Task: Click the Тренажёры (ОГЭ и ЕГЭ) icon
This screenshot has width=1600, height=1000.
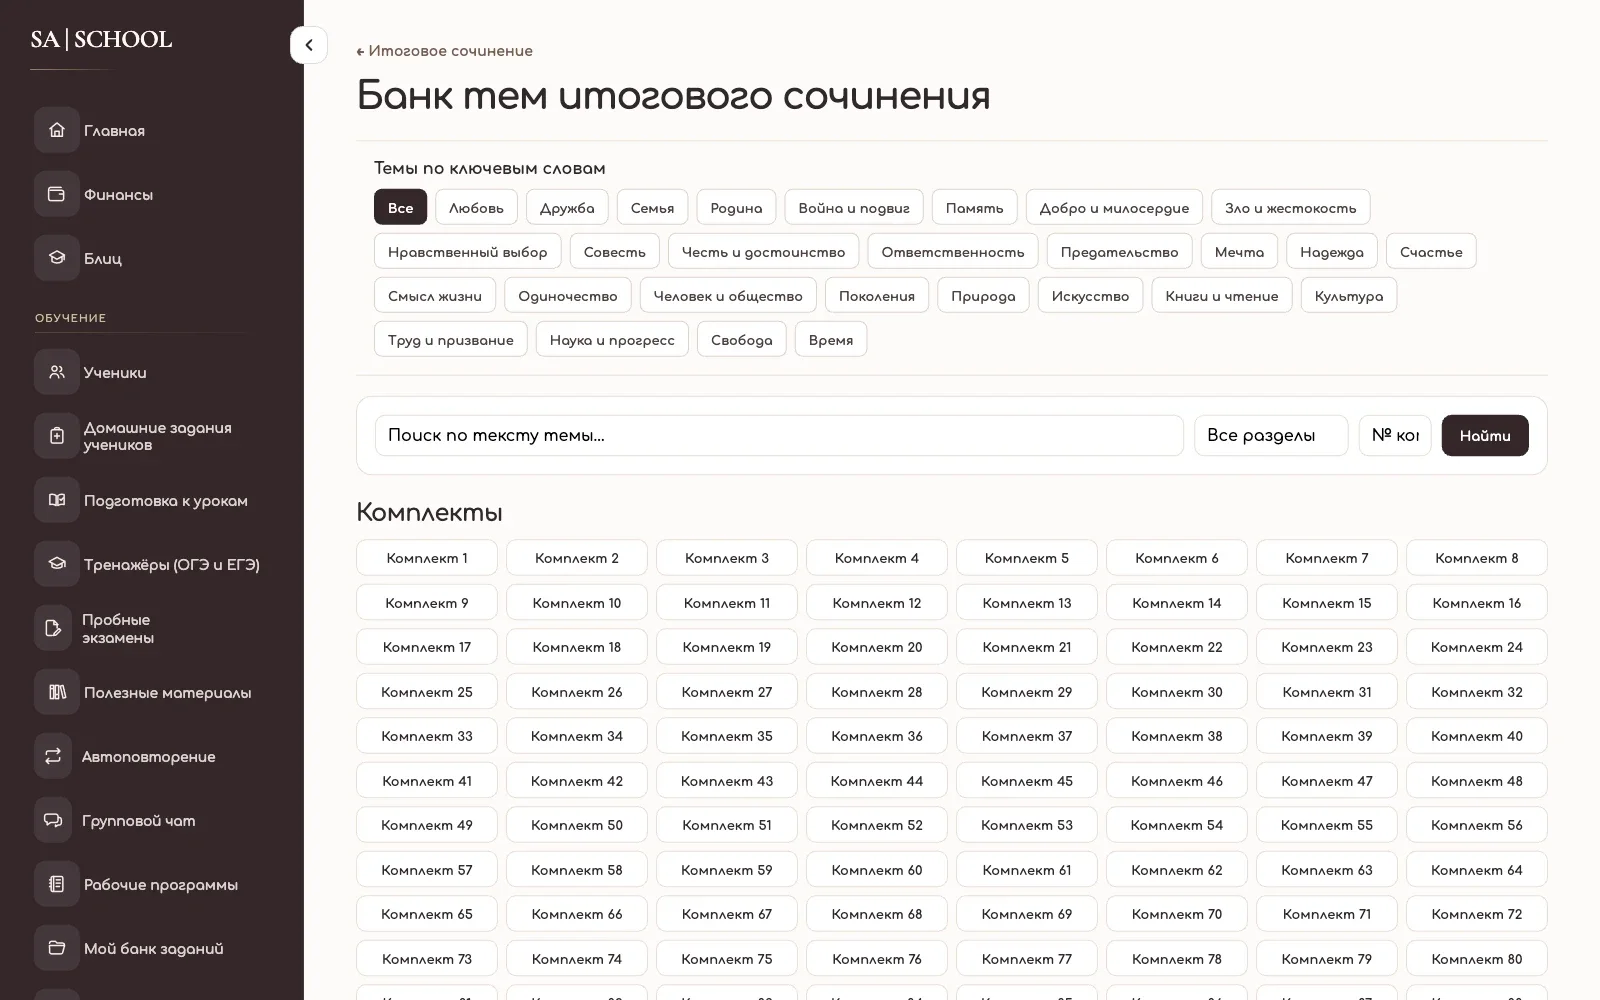Action: click(x=57, y=564)
